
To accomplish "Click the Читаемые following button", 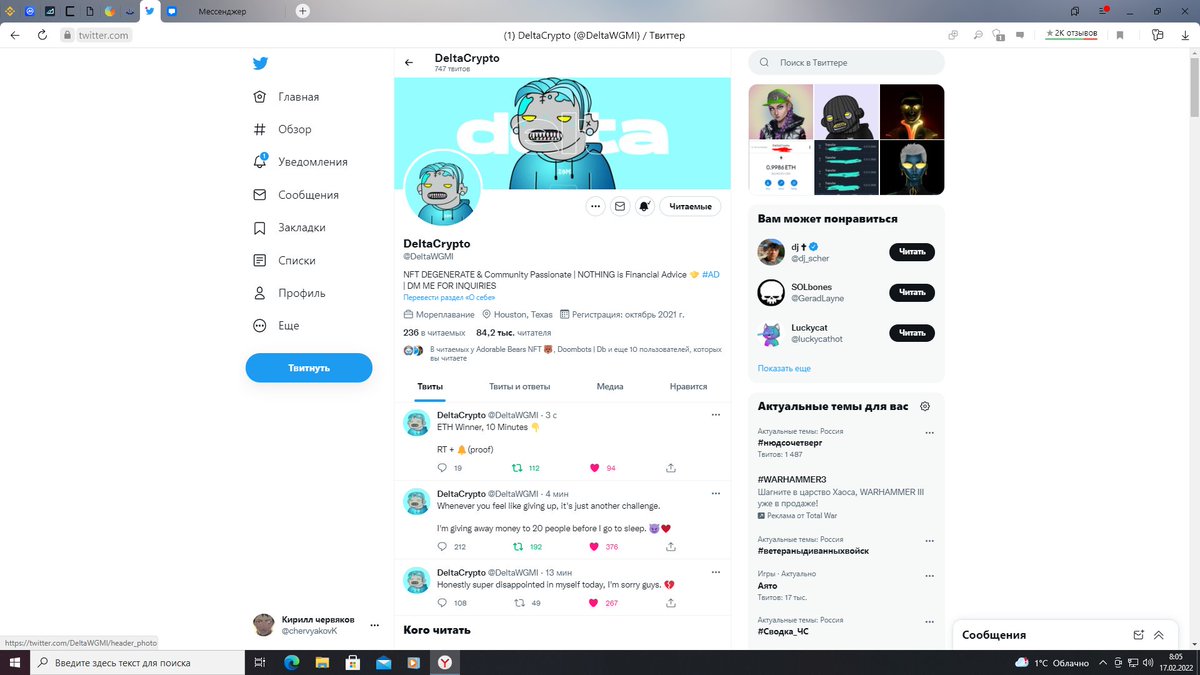I will [x=691, y=206].
